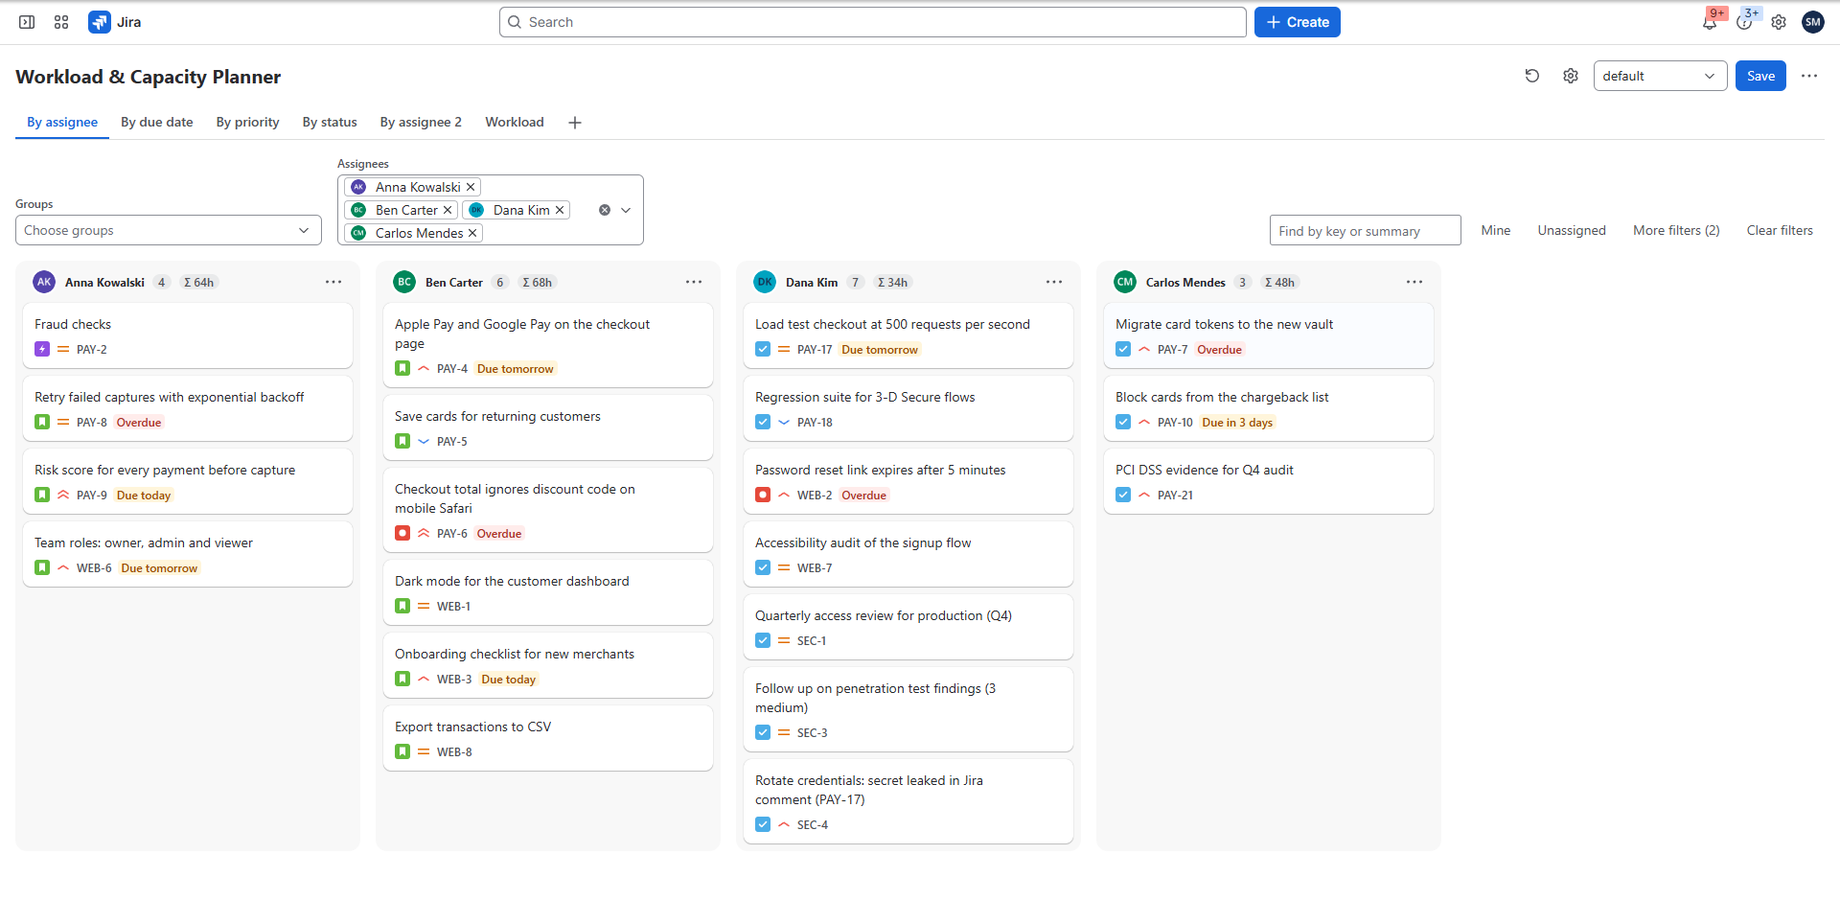Open the Fraud checks card
1840x900 pixels.
click(x=187, y=336)
